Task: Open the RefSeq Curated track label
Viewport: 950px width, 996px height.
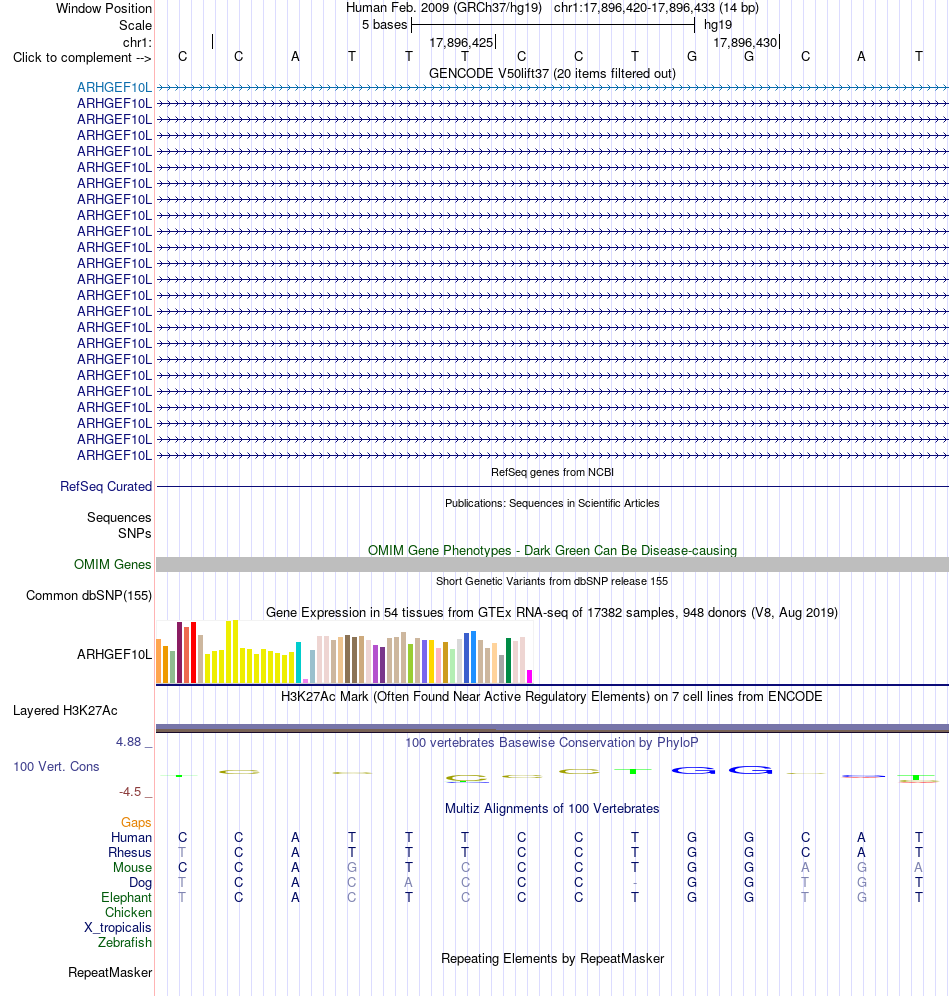Action: (106, 487)
